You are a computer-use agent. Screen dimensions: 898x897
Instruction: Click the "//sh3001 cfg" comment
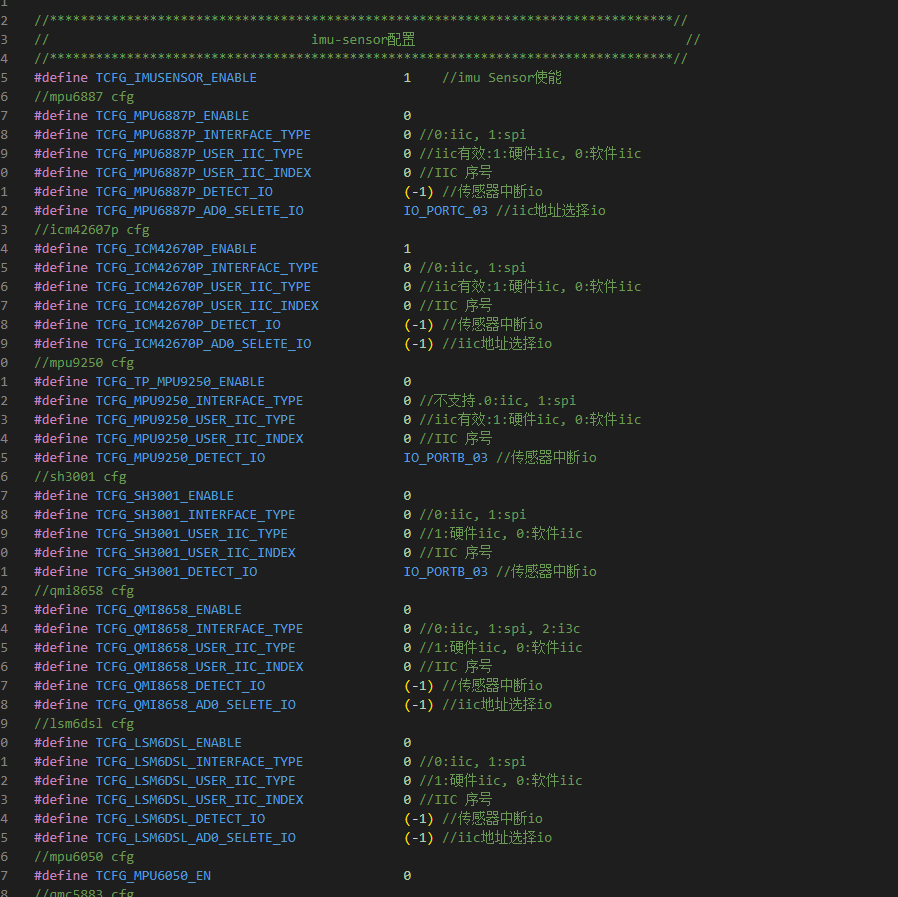click(x=80, y=477)
